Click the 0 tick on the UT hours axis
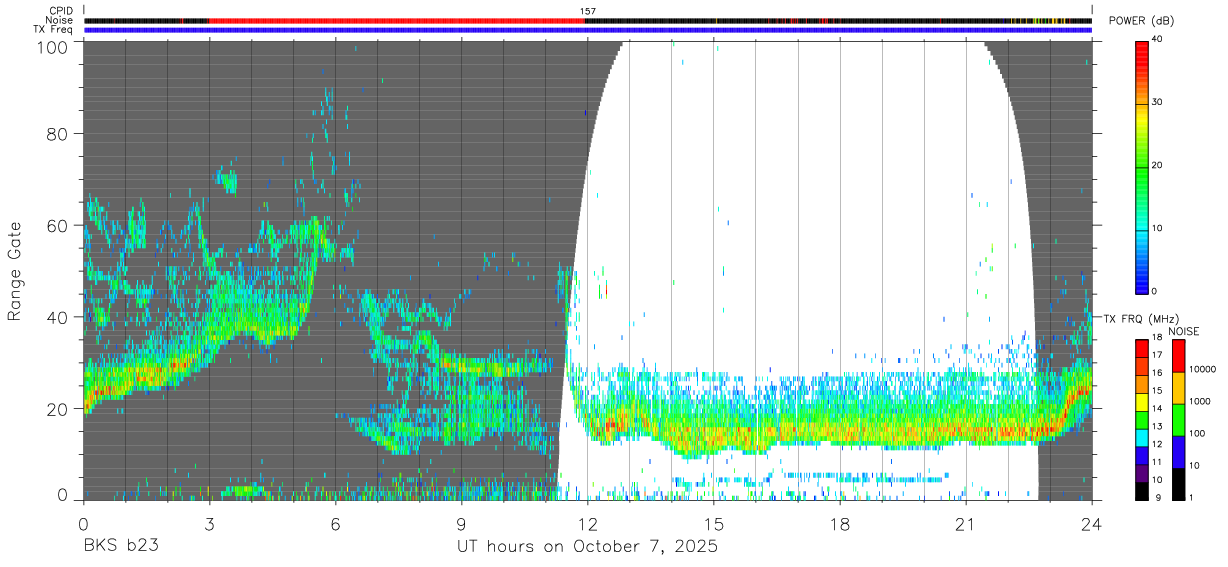The width and height of the screenshot is (1228, 567). tap(83, 524)
